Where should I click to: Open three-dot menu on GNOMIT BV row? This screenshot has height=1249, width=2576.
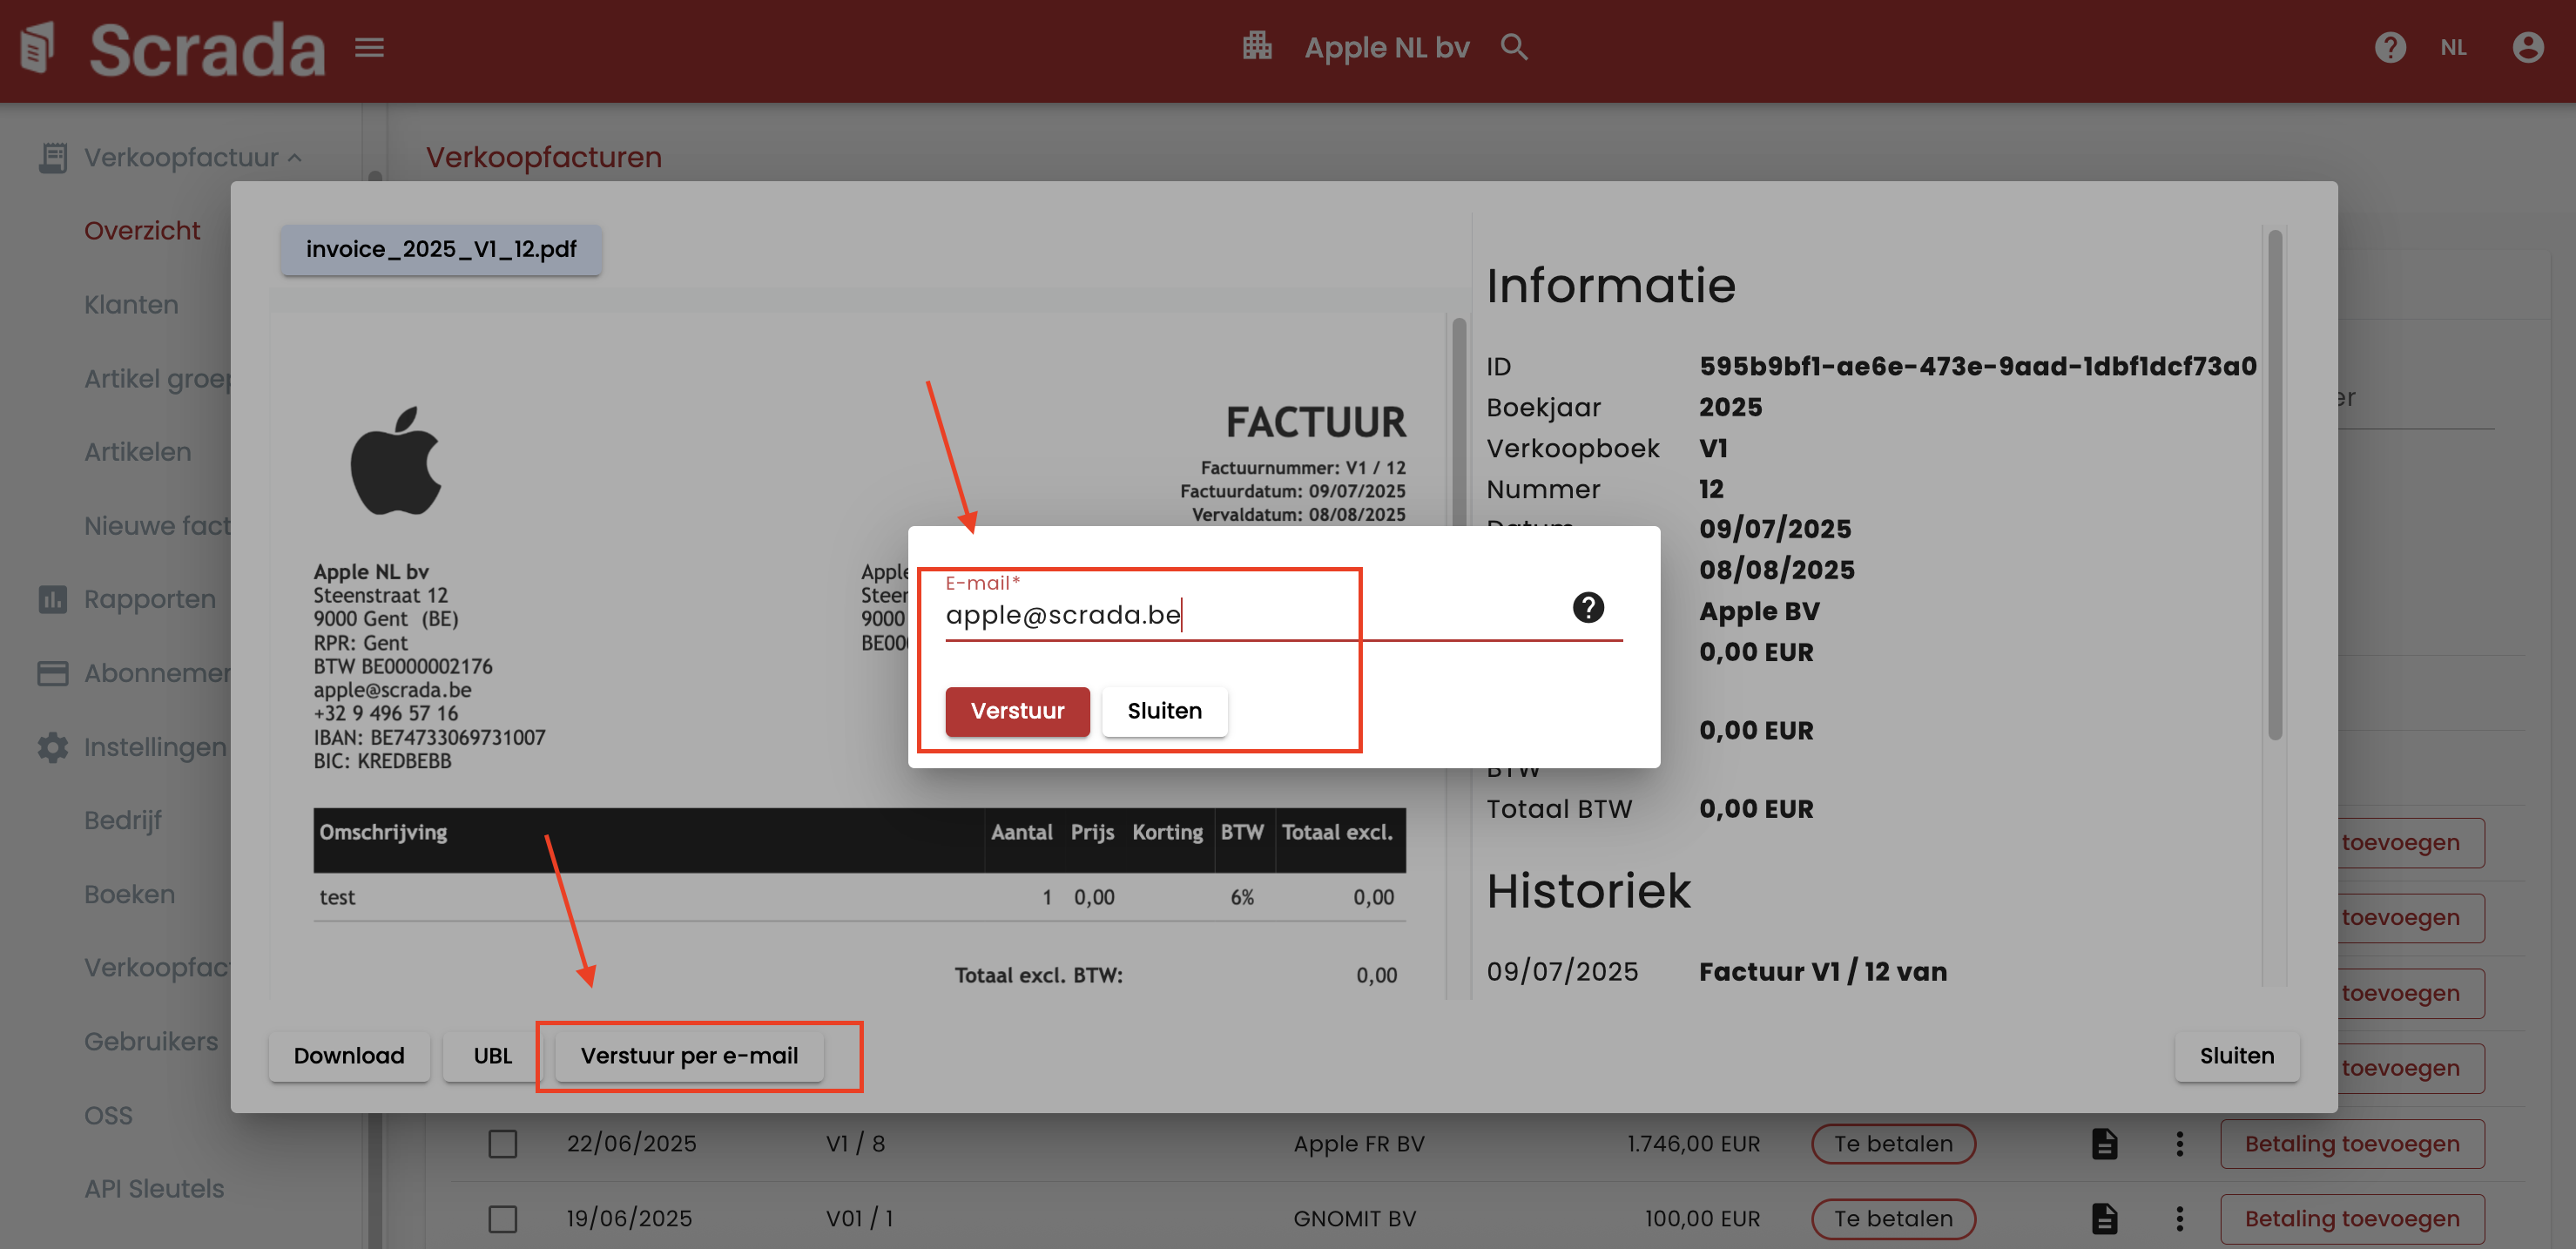[x=2179, y=1218]
